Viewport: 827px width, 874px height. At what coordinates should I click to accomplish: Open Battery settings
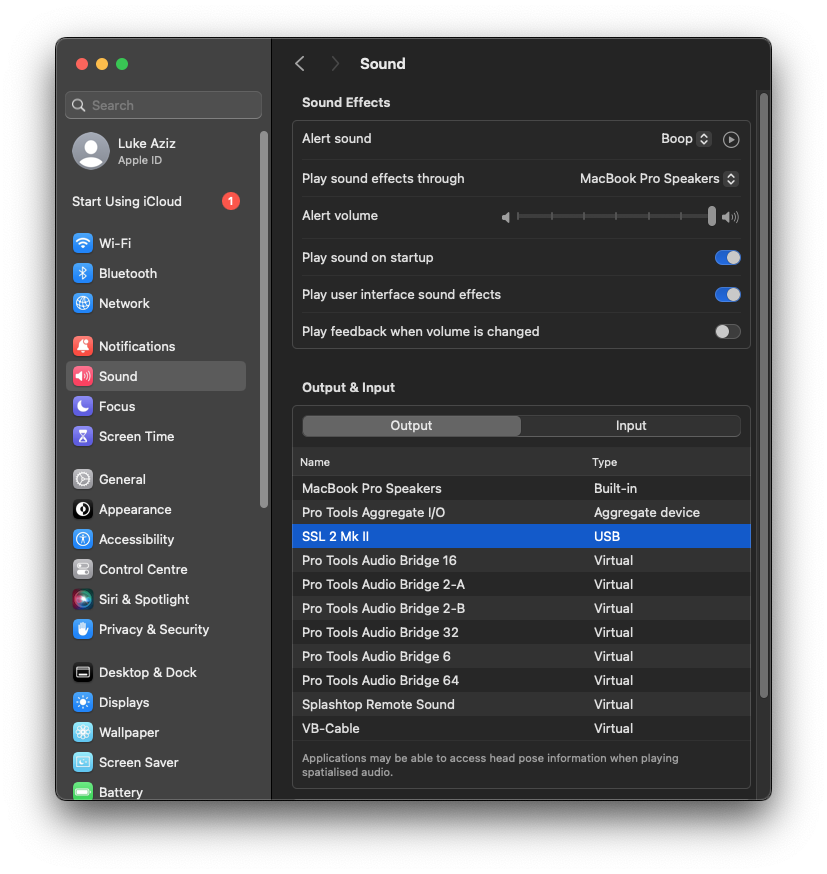[x=156, y=792]
